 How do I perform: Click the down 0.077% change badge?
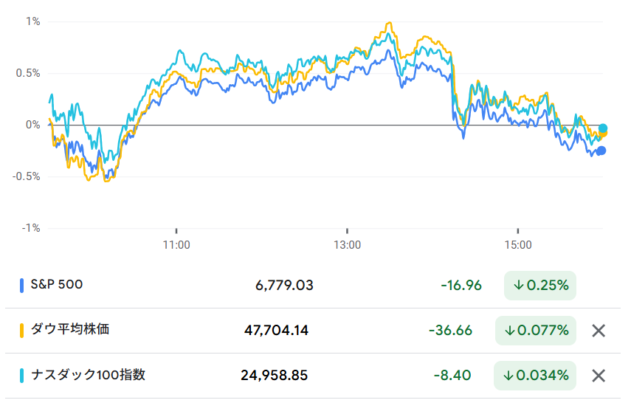coord(536,330)
